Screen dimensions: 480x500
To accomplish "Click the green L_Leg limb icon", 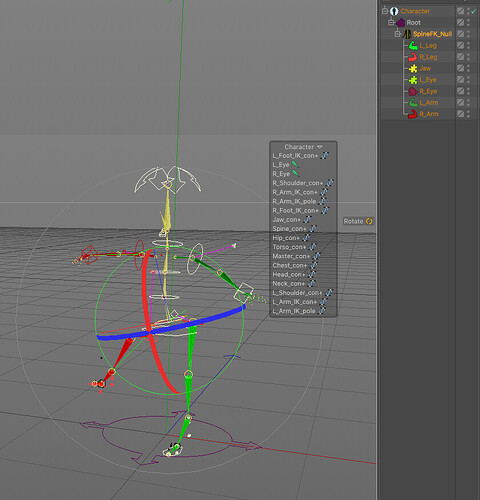I will tap(413, 46).
